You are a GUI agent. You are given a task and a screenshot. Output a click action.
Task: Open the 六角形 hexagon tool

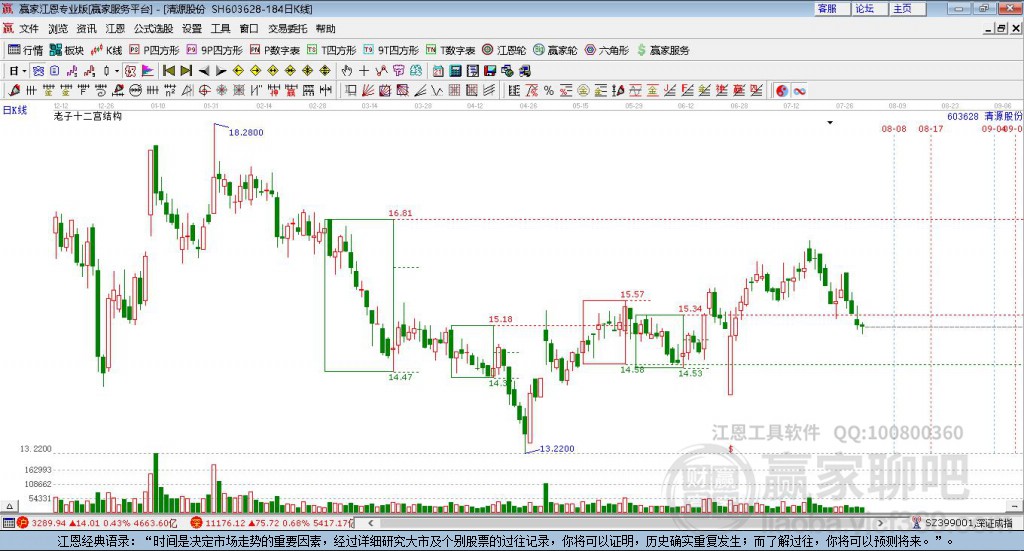coord(607,50)
